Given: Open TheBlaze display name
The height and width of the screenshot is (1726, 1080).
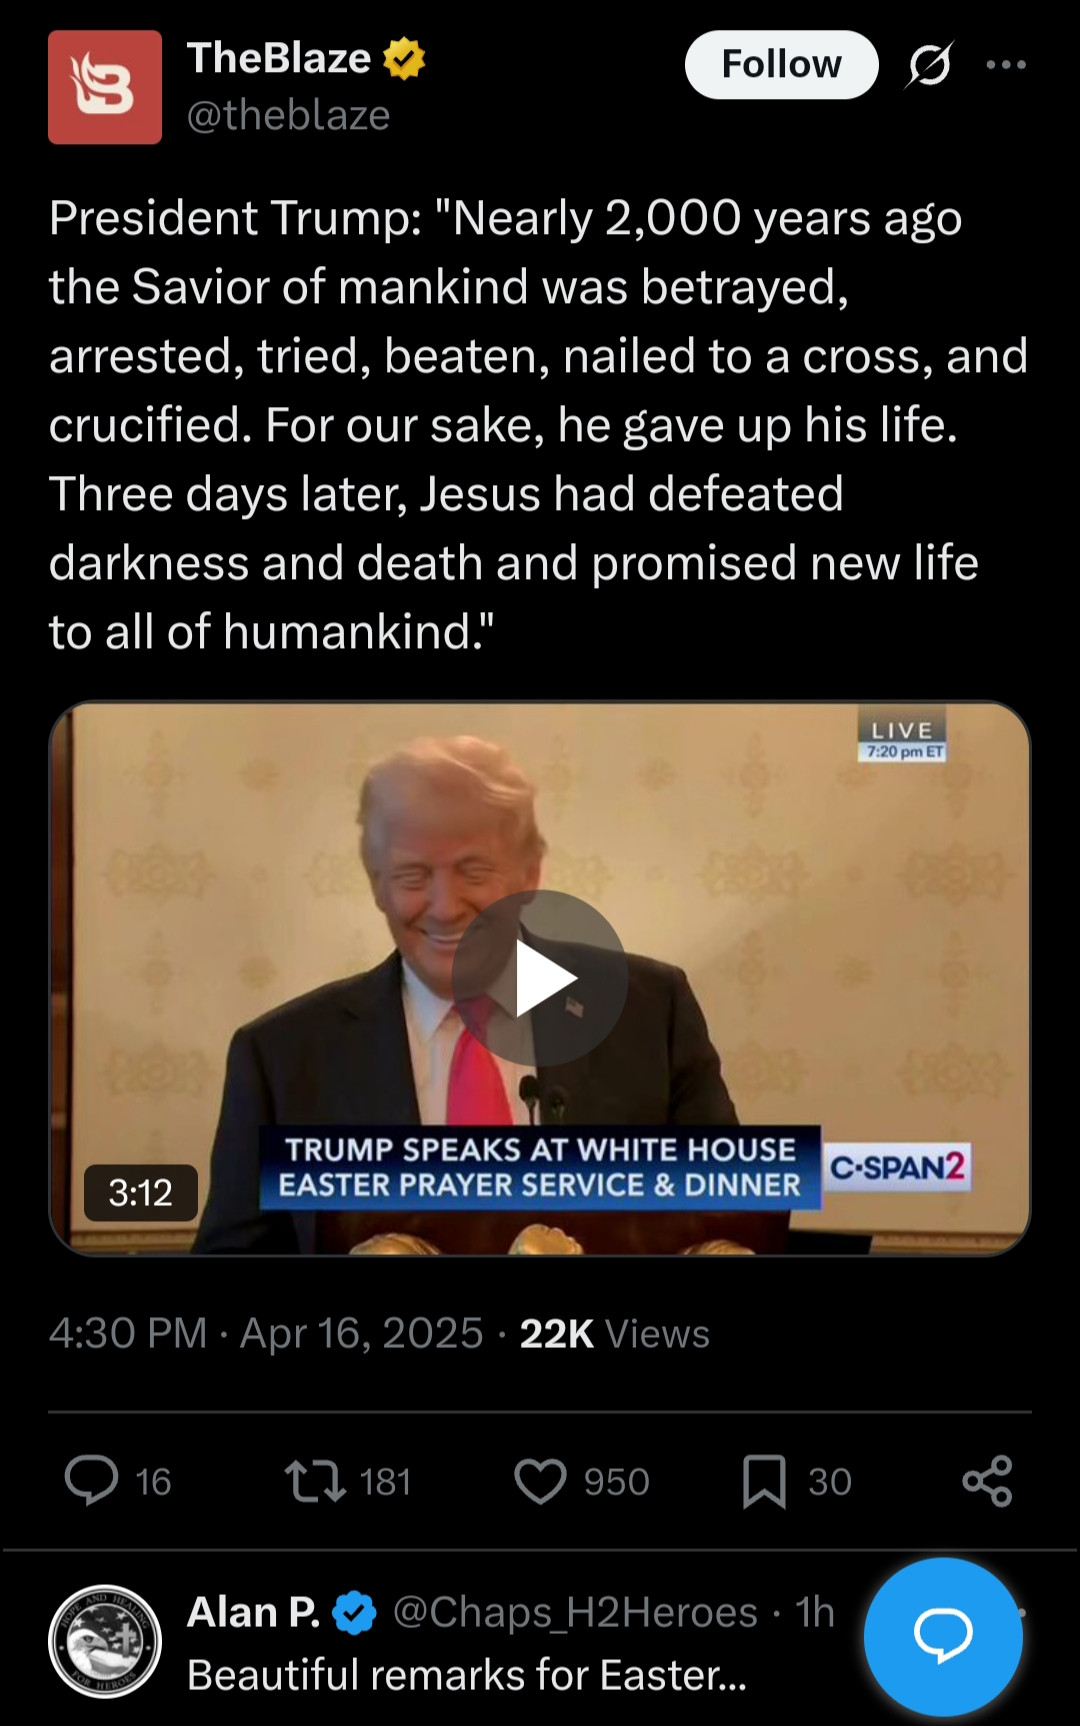Looking at the screenshot, I should point(279,58).
